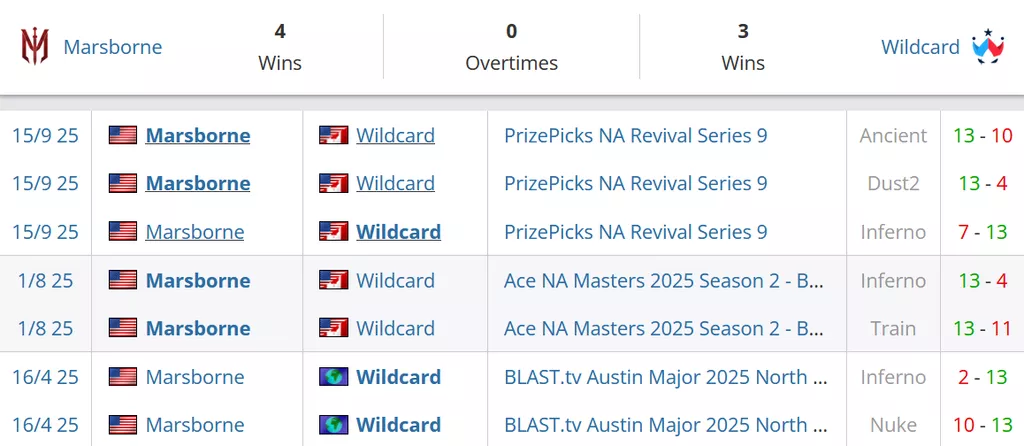Click 1/8 25 date in Train row
Screen dimensions: 1024x446
tap(46, 328)
